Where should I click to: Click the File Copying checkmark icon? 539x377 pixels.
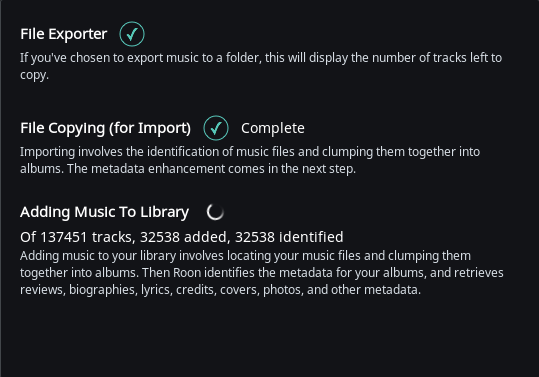pyautogui.click(x=216, y=128)
